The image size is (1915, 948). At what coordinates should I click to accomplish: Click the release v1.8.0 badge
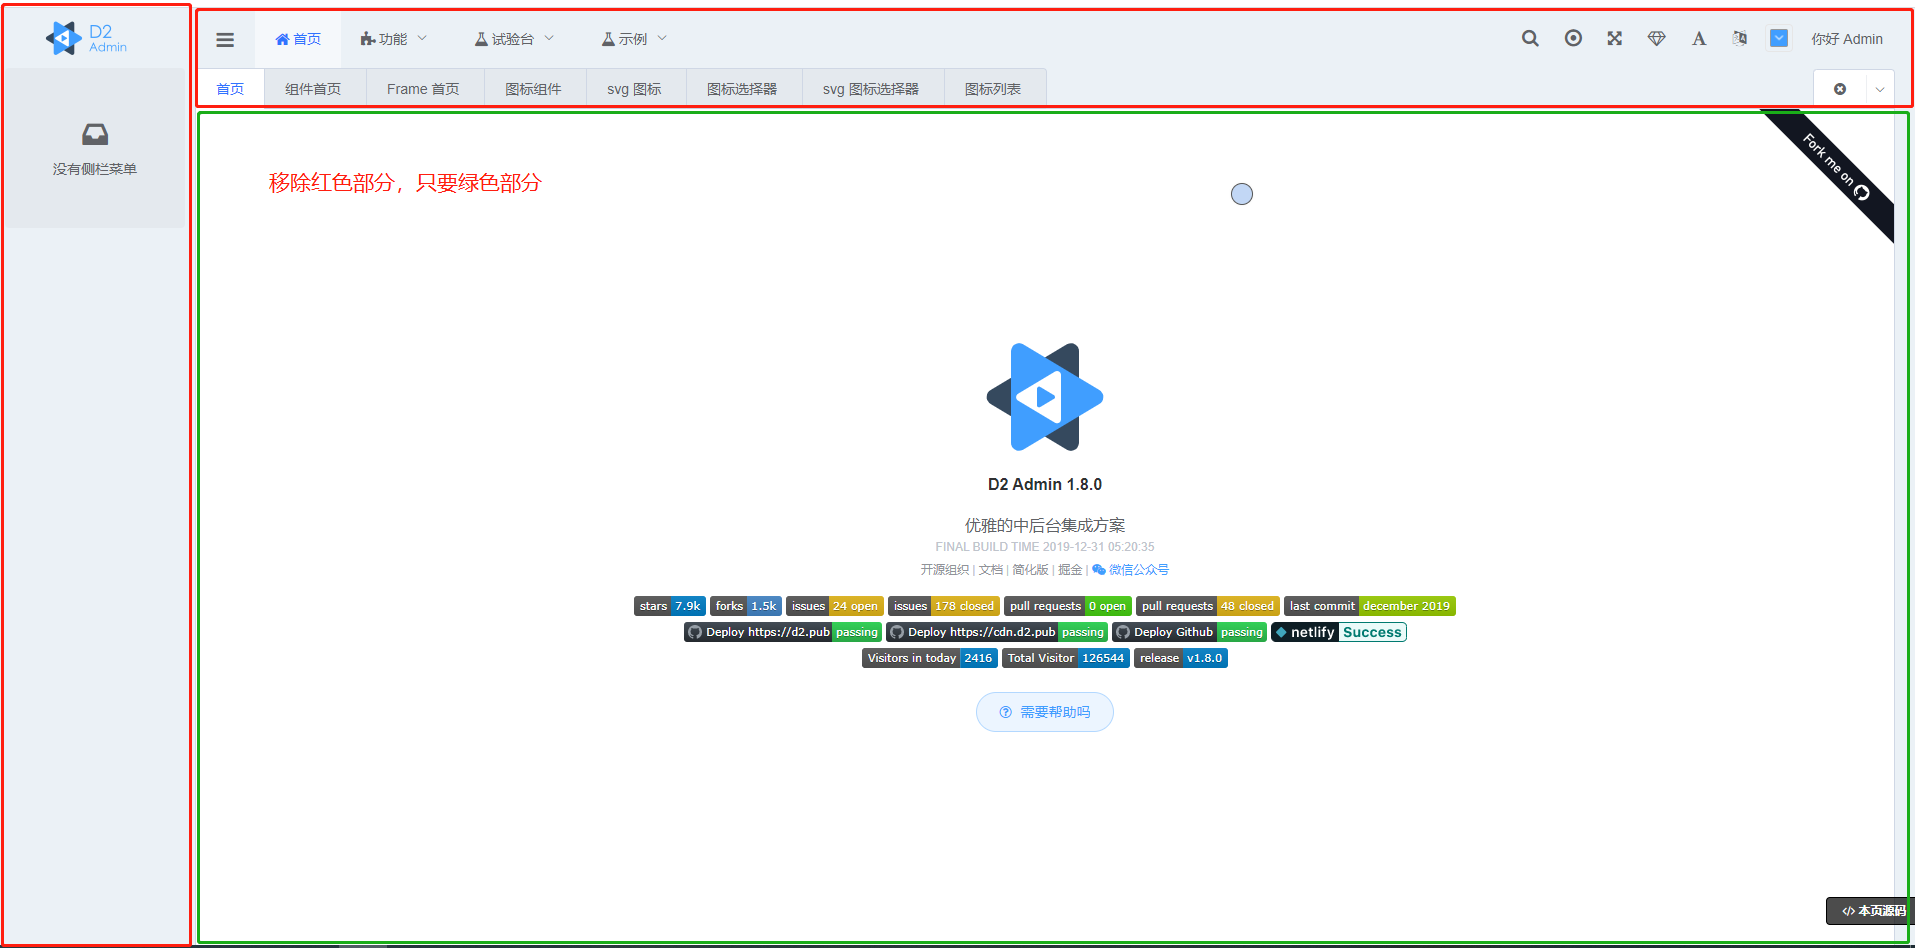(1181, 658)
